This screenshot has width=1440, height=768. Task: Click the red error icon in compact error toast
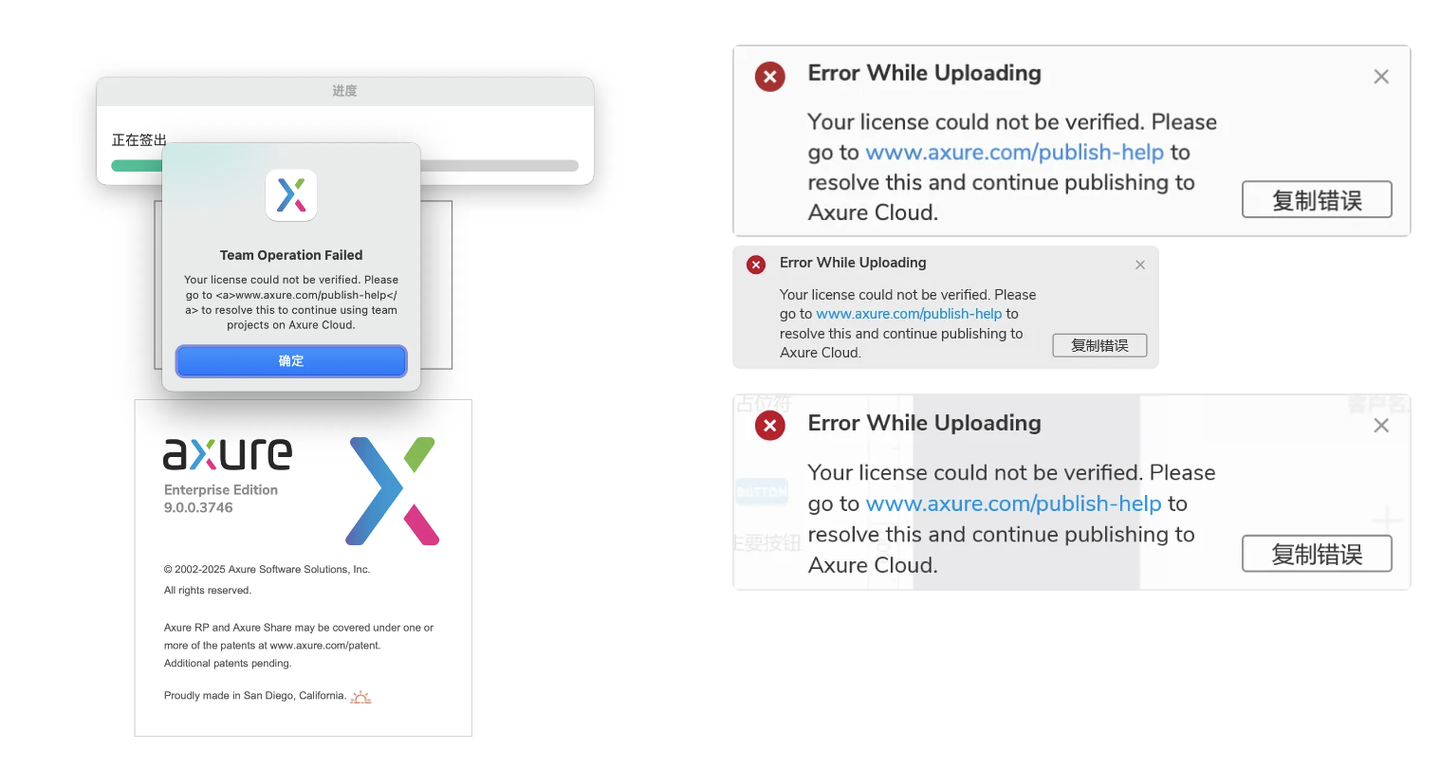pos(755,264)
